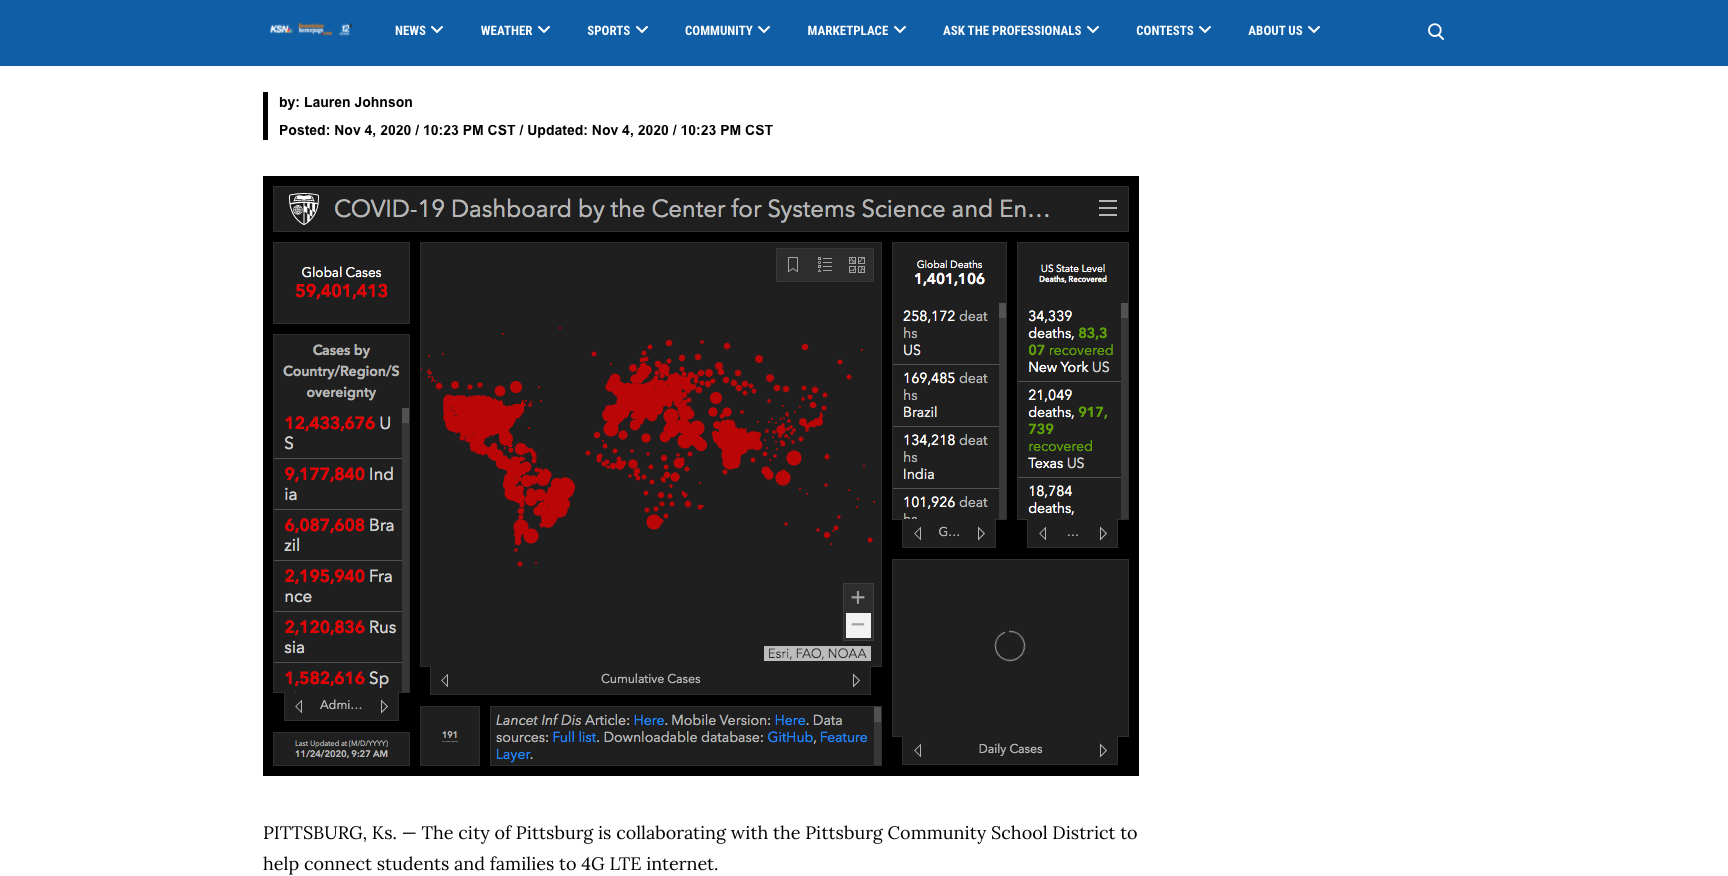
Task: Expand the Ask the Professionals menu
Action: coord(1020,31)
